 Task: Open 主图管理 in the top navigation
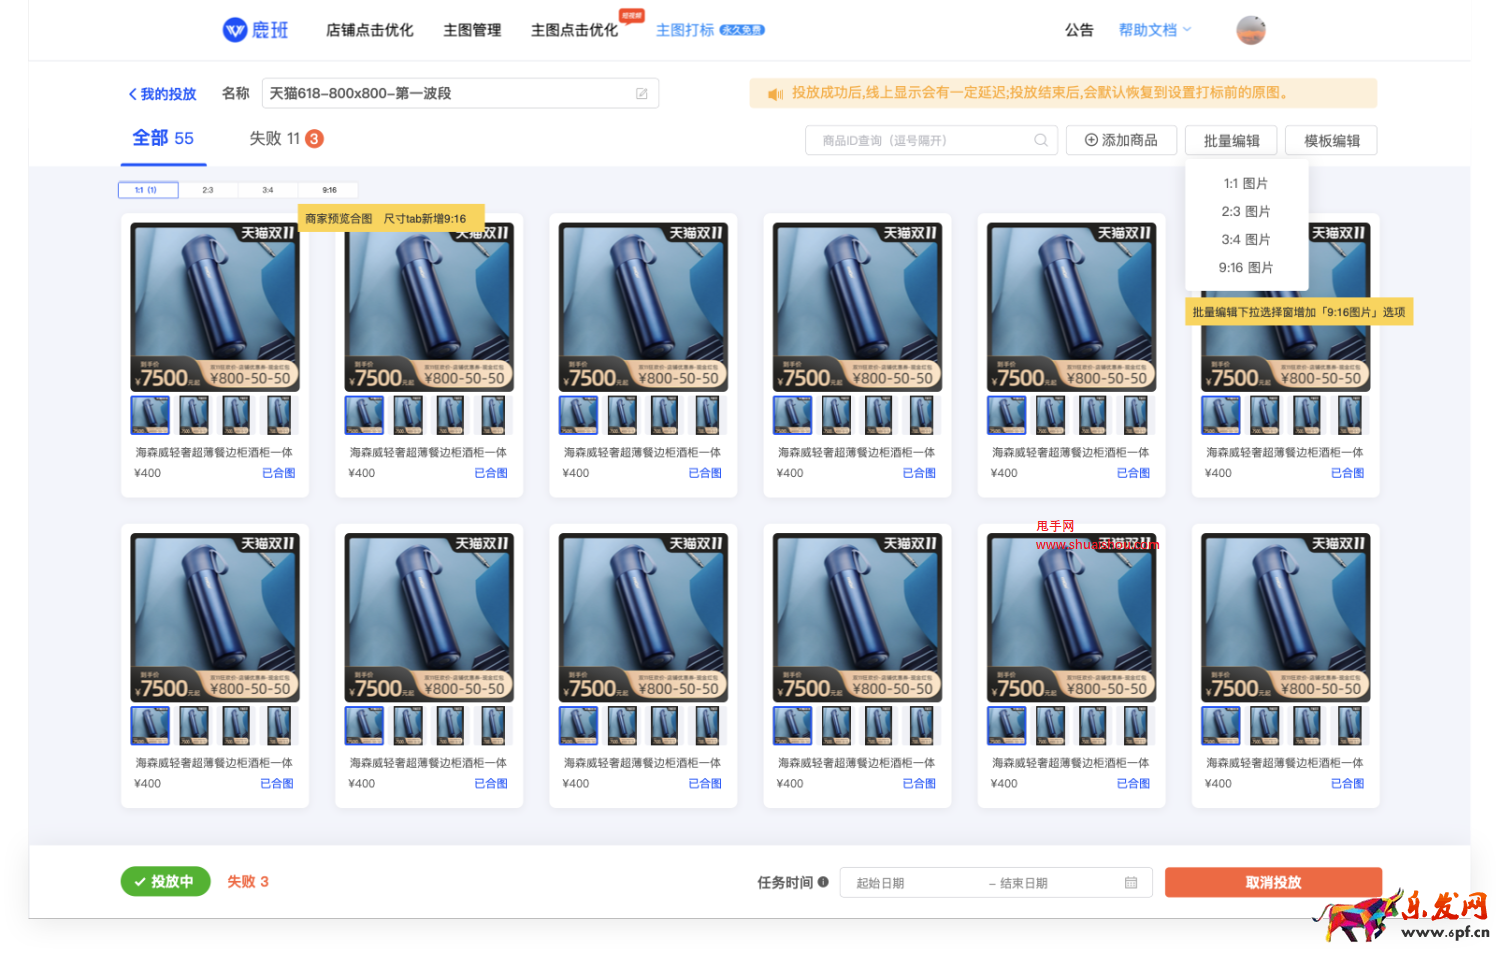click(x=472, y=30)
